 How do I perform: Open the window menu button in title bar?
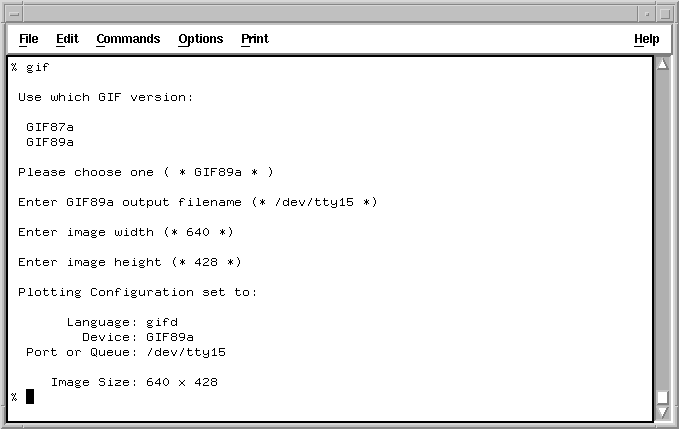[14, 12]
